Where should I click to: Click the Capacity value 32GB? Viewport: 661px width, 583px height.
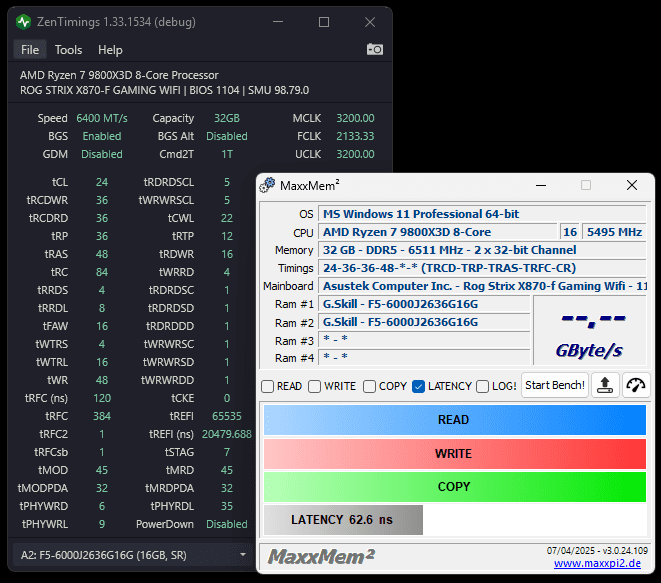pos(227,118)
